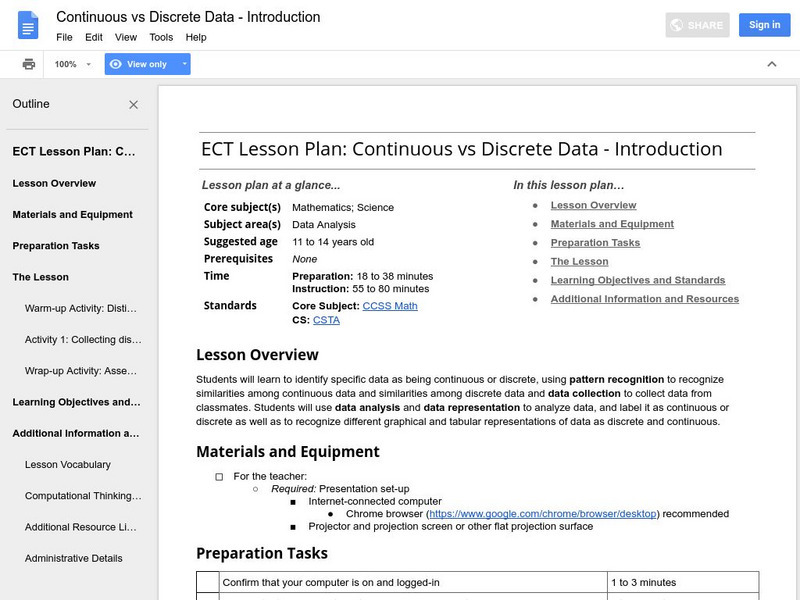Open the Help menu

pyautogui.click(x=196, y=37)
